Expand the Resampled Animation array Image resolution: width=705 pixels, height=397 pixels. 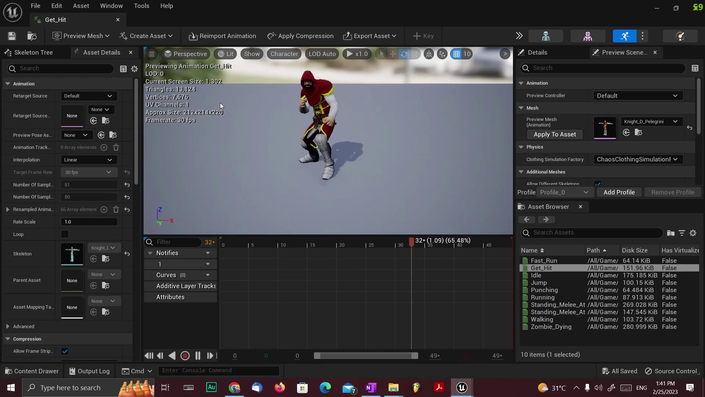tap(8, 210)
